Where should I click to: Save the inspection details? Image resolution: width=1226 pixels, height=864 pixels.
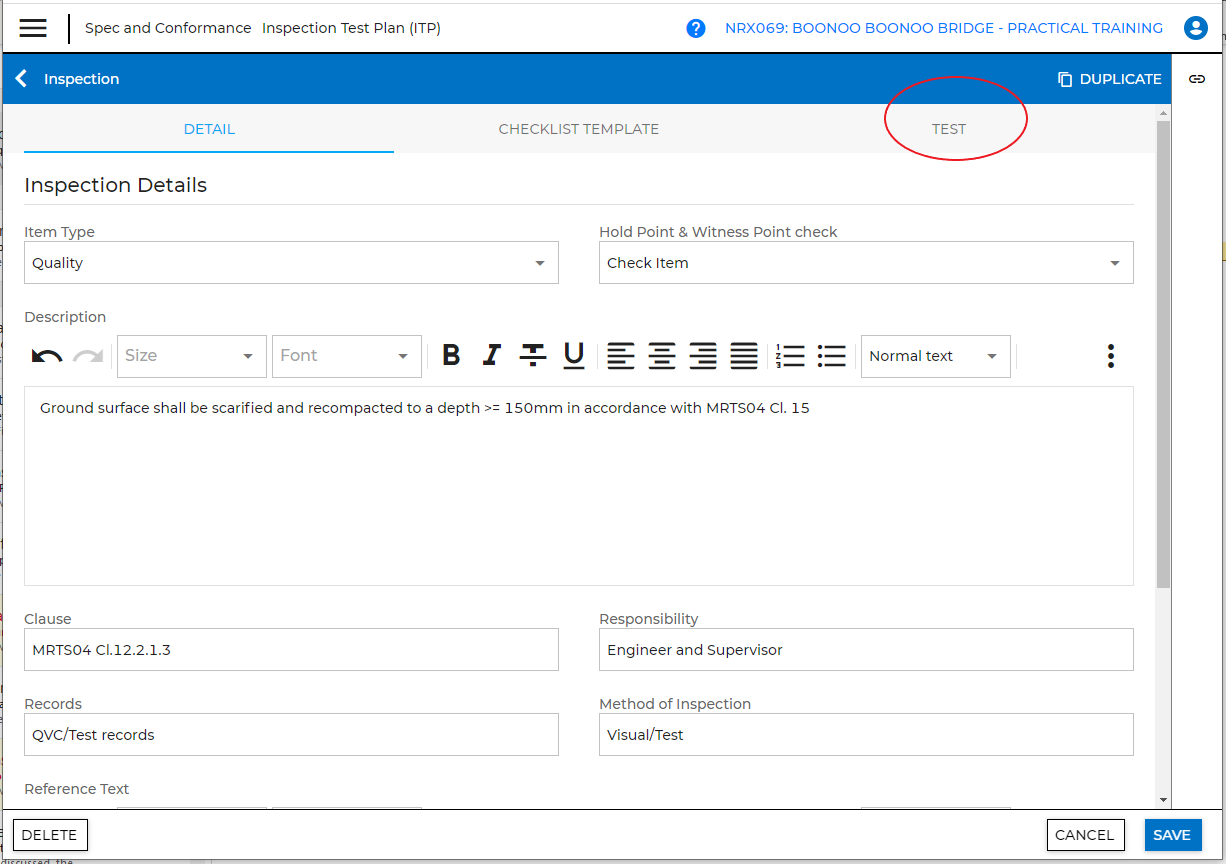[x=1172, y=835]
